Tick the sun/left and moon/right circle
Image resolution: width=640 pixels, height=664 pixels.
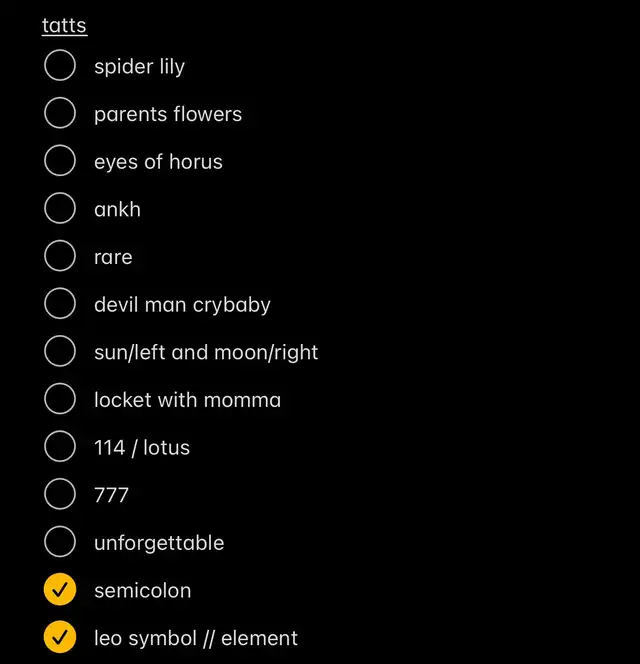coord(60,351)
